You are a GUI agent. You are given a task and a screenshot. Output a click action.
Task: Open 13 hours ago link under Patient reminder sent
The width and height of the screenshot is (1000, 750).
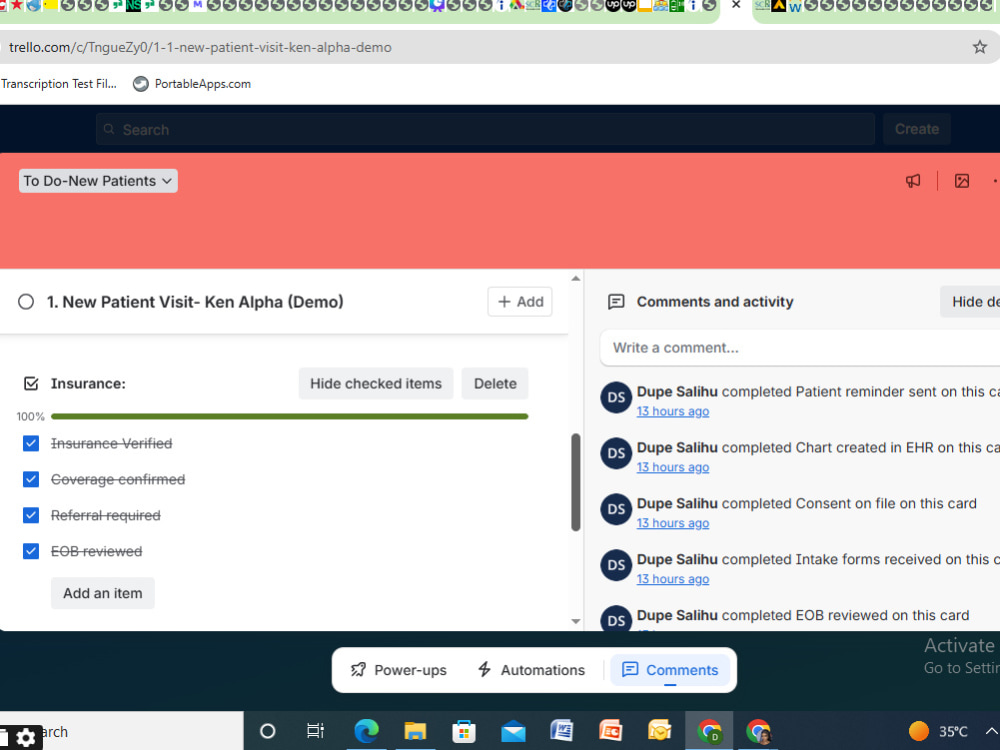pos(673,411)
